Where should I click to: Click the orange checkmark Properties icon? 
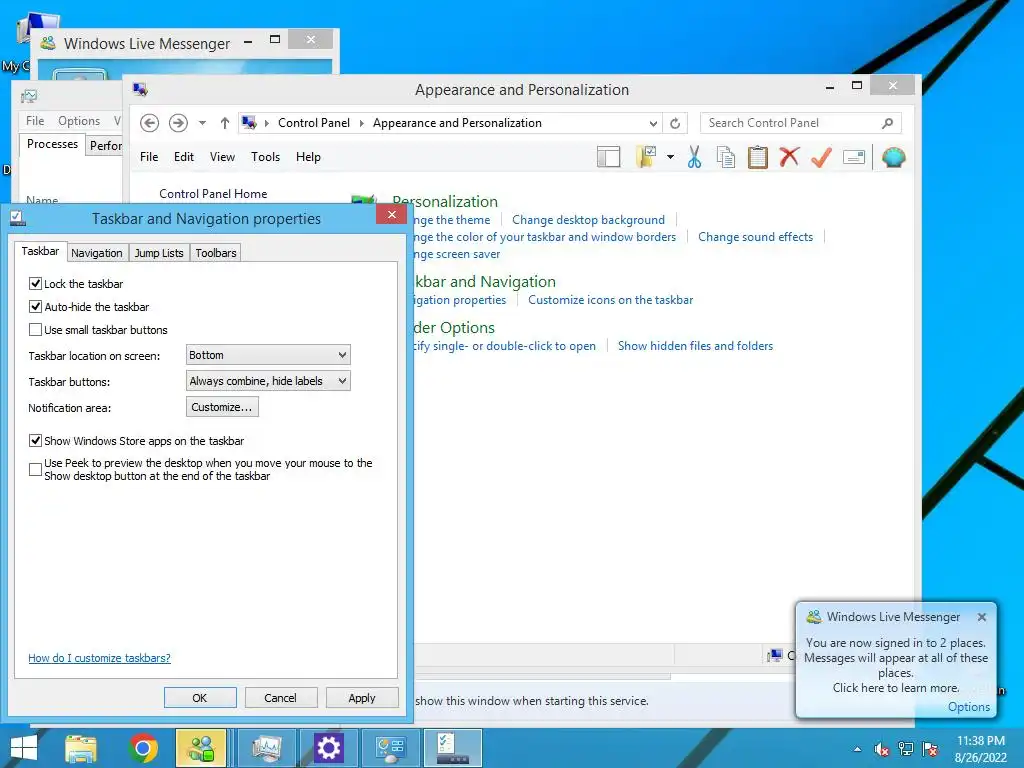coord(821,157)
